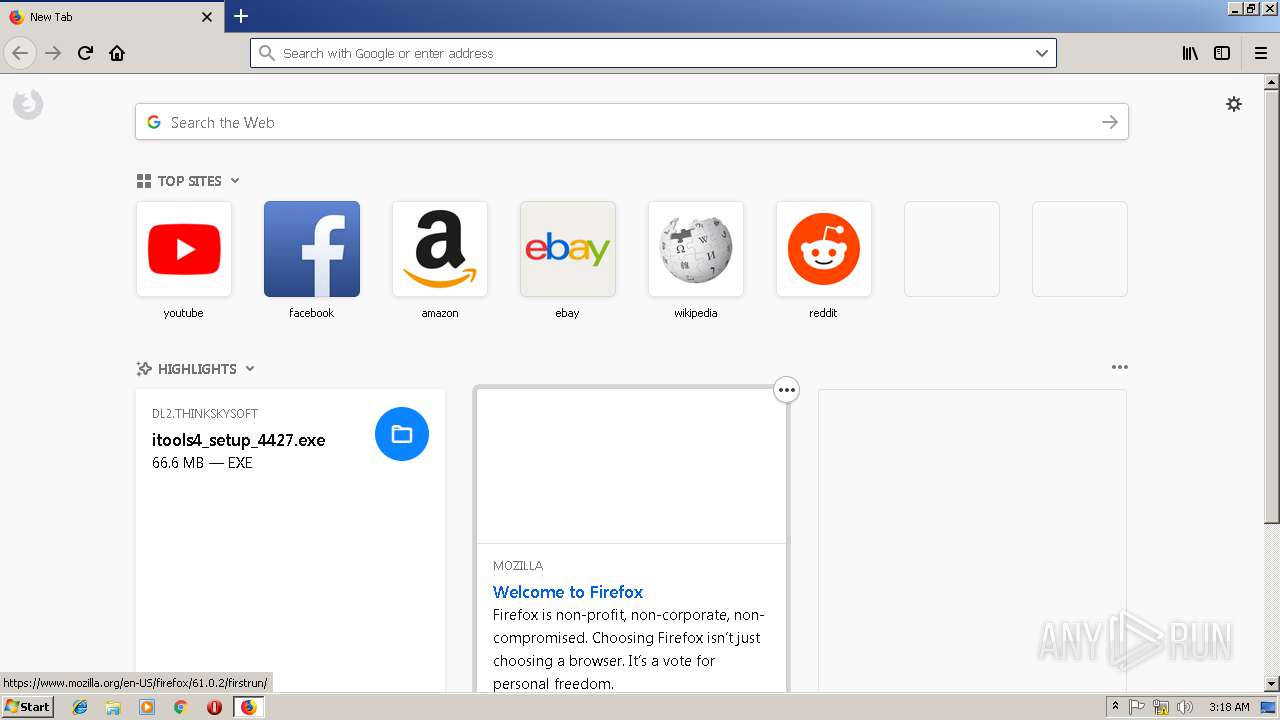Launch Opera from the taskbar
The width and height of the screenshot is (1280, 720).
(214, 707)
